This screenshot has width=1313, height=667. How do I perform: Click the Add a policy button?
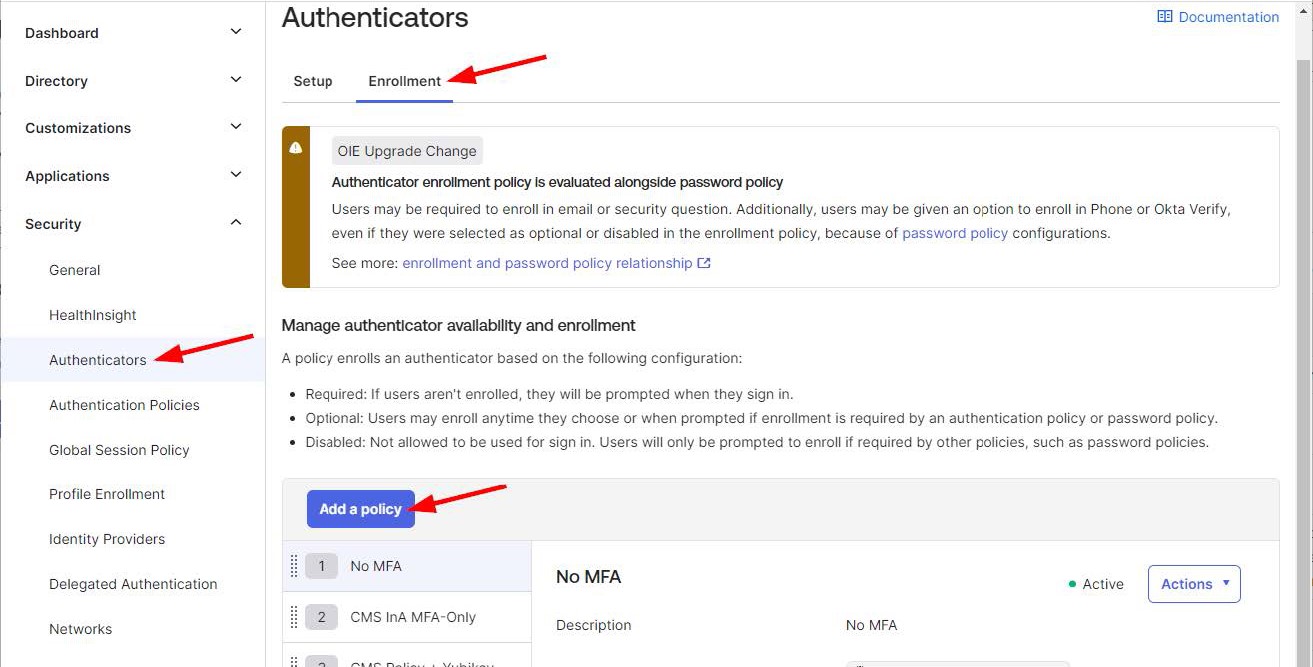(x=360, y=509)
